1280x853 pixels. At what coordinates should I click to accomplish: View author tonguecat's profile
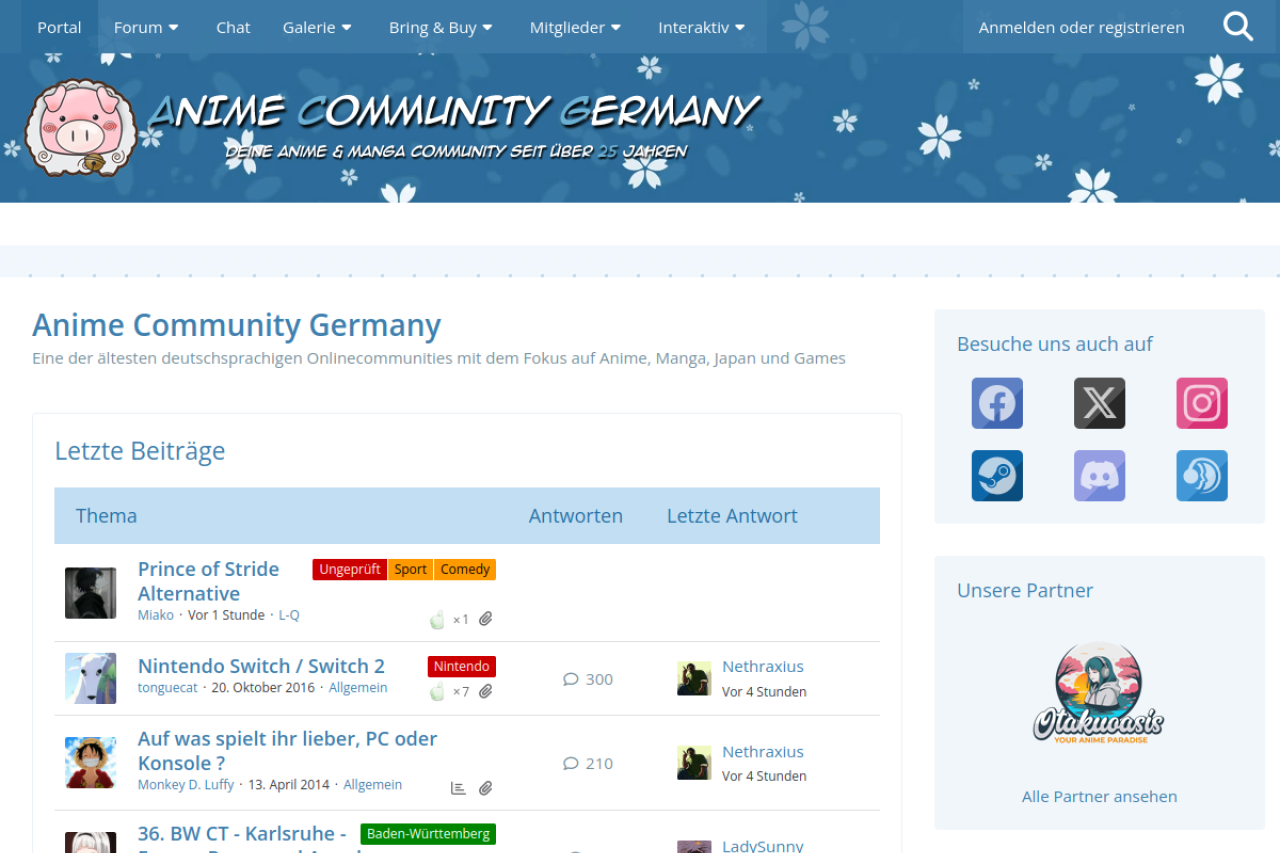[167, 688]
